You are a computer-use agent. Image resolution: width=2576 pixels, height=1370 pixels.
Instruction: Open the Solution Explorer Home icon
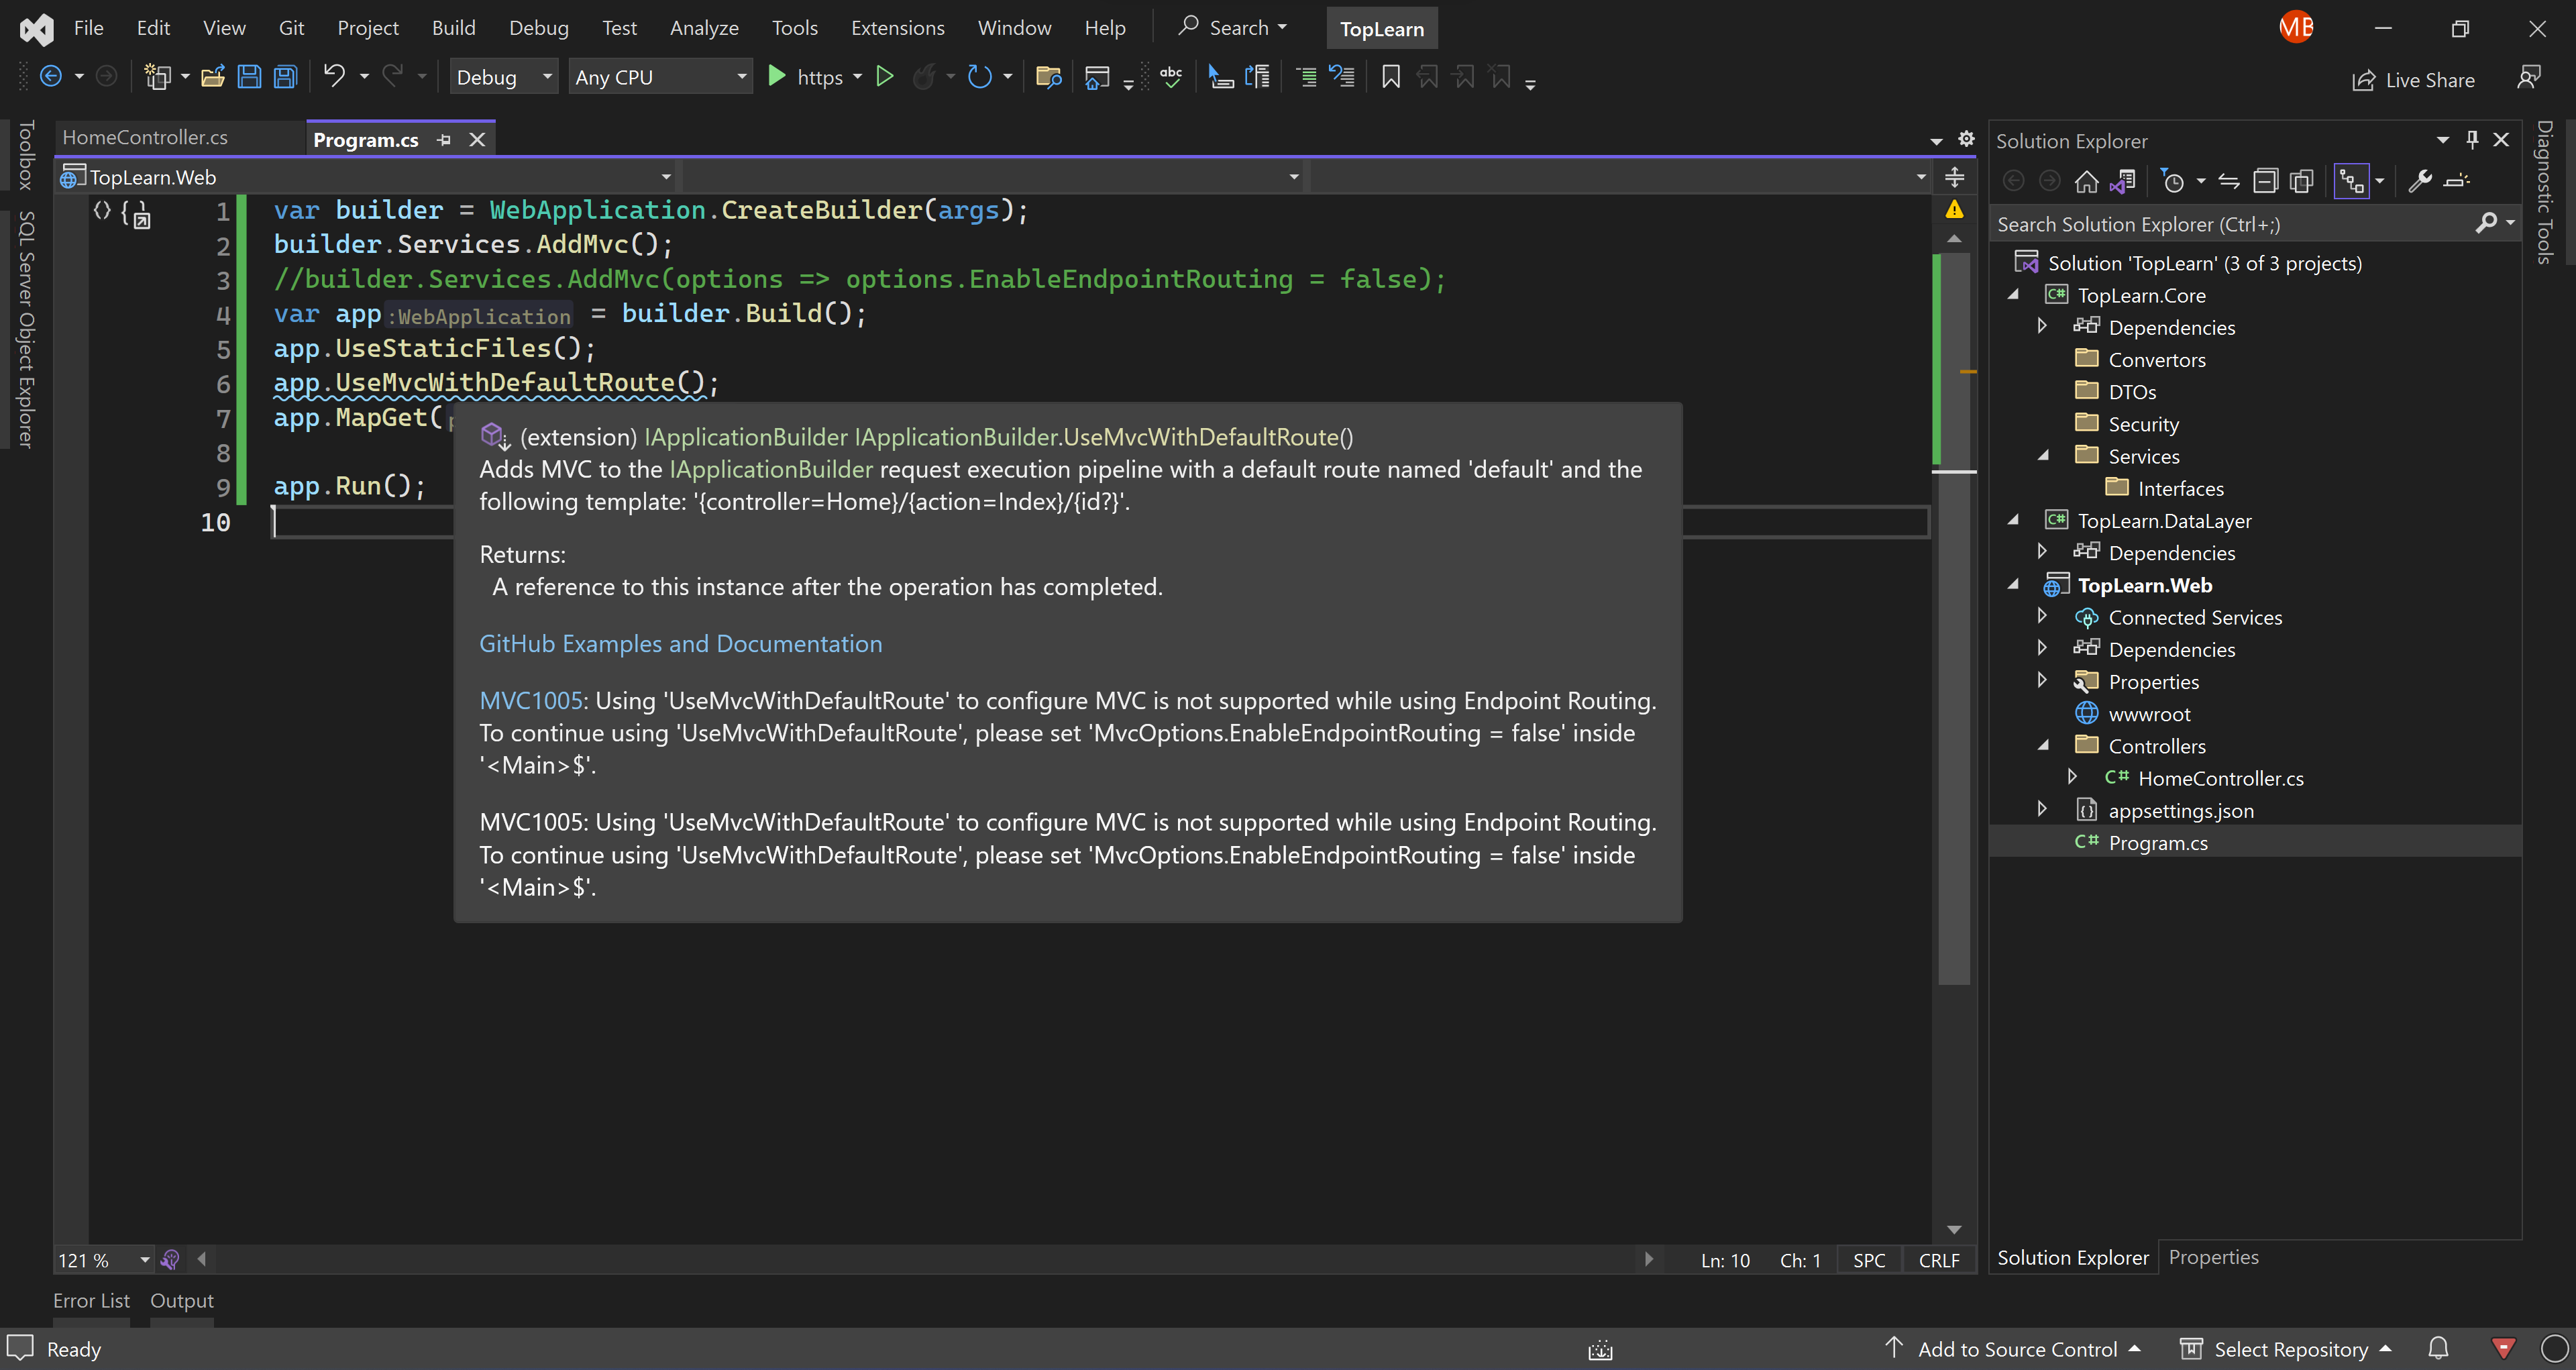(x=2086, y=181)
